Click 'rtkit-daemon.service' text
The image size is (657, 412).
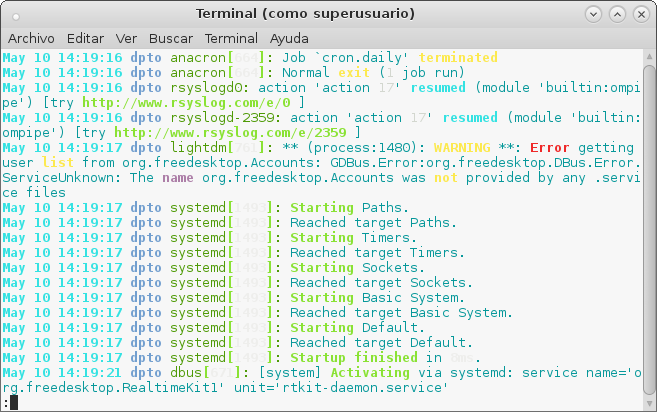[362, 388]
